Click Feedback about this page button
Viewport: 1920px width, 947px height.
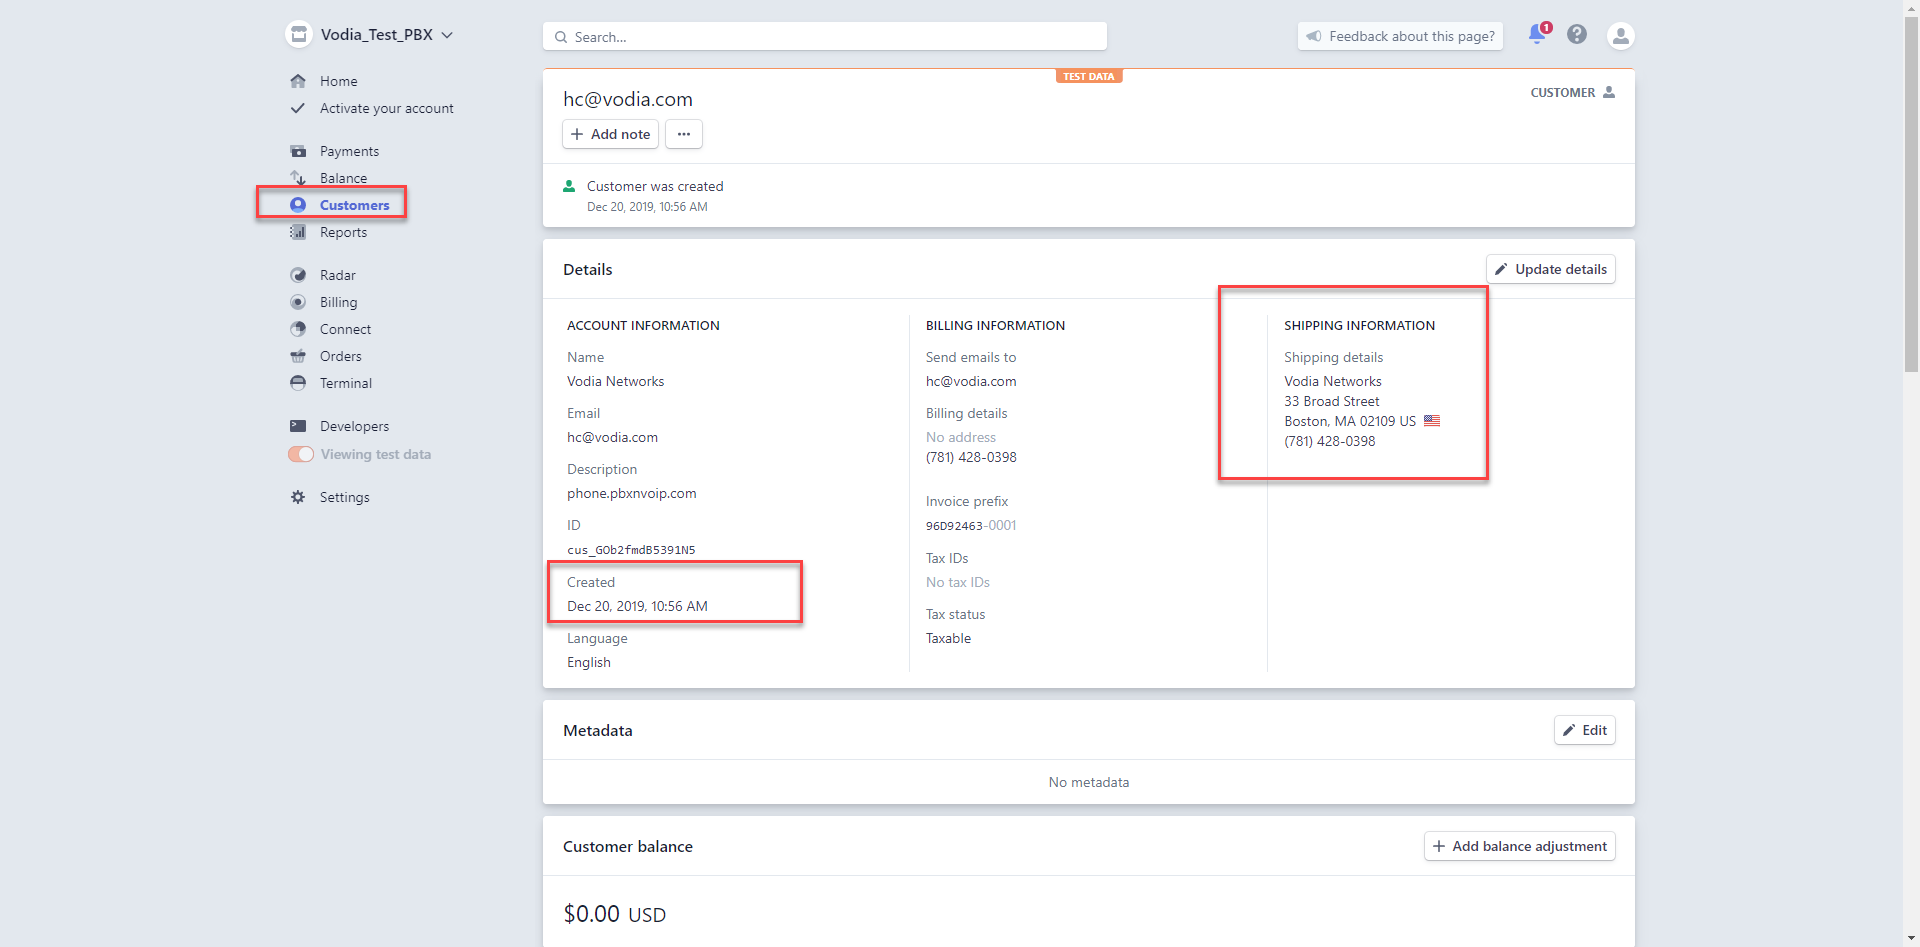click(1400, 36)
